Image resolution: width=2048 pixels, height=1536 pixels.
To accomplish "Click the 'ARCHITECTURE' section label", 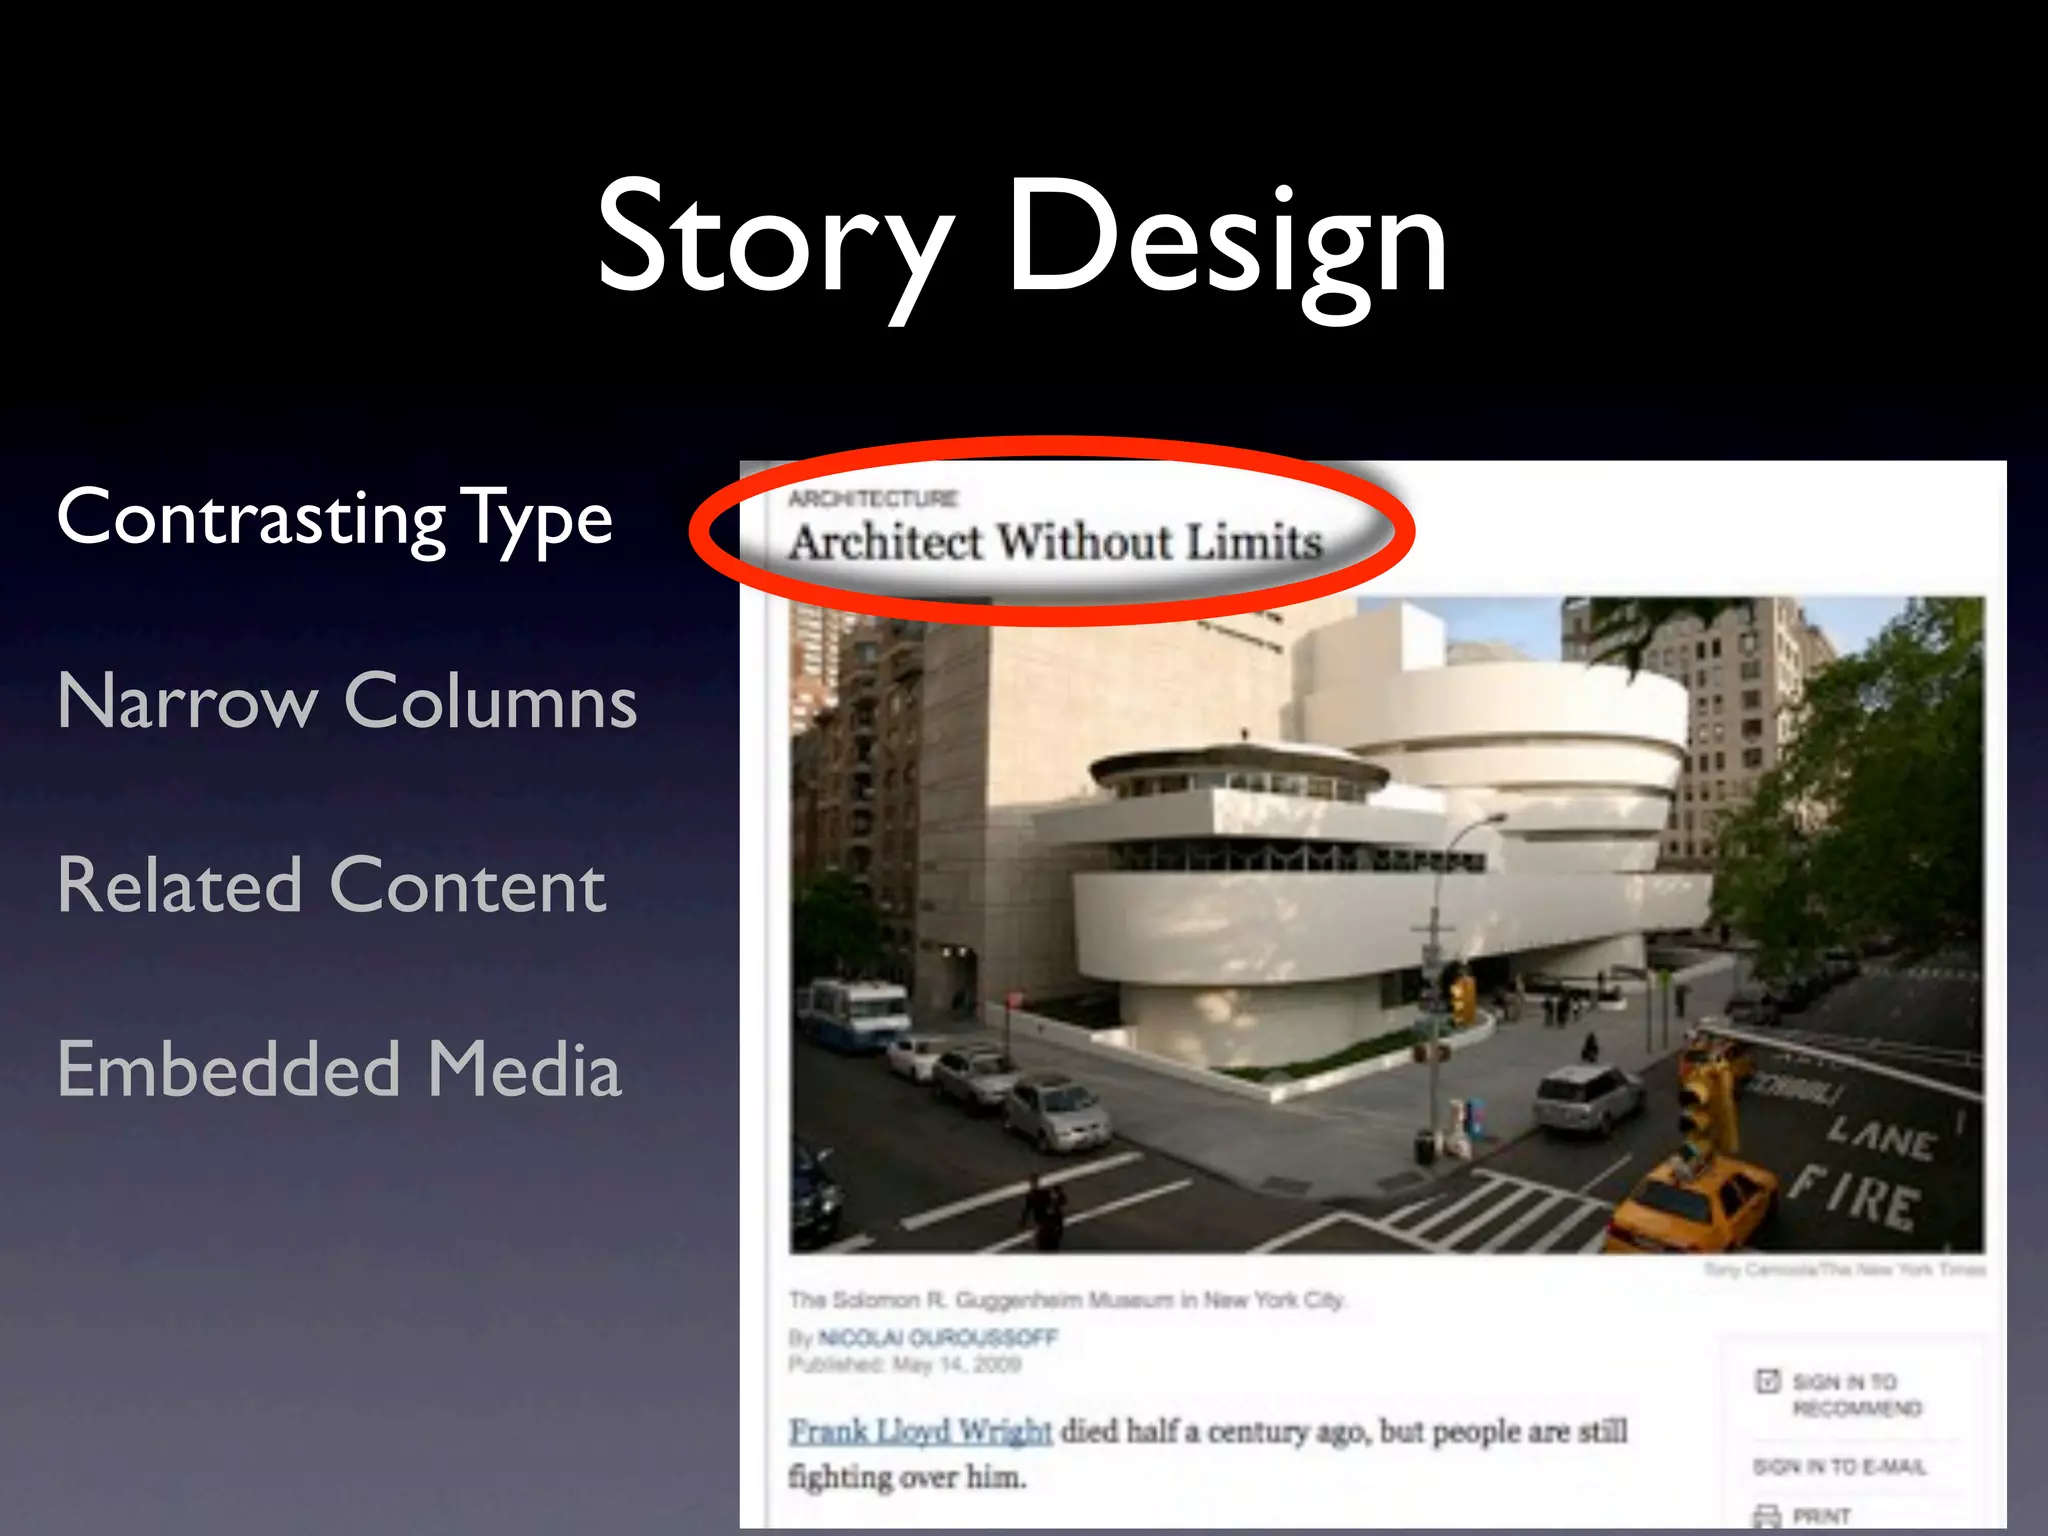I will [x=873, y=498].
